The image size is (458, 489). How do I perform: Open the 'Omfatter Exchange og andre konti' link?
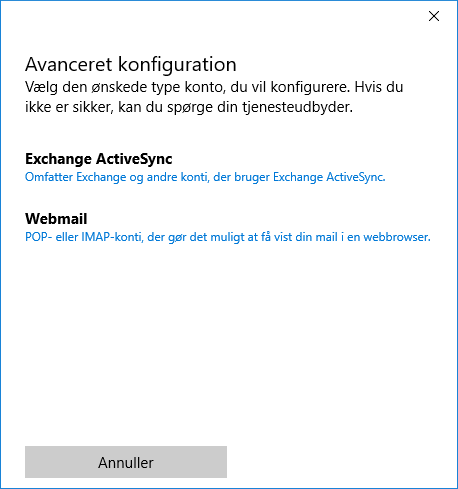coord(205,177)
